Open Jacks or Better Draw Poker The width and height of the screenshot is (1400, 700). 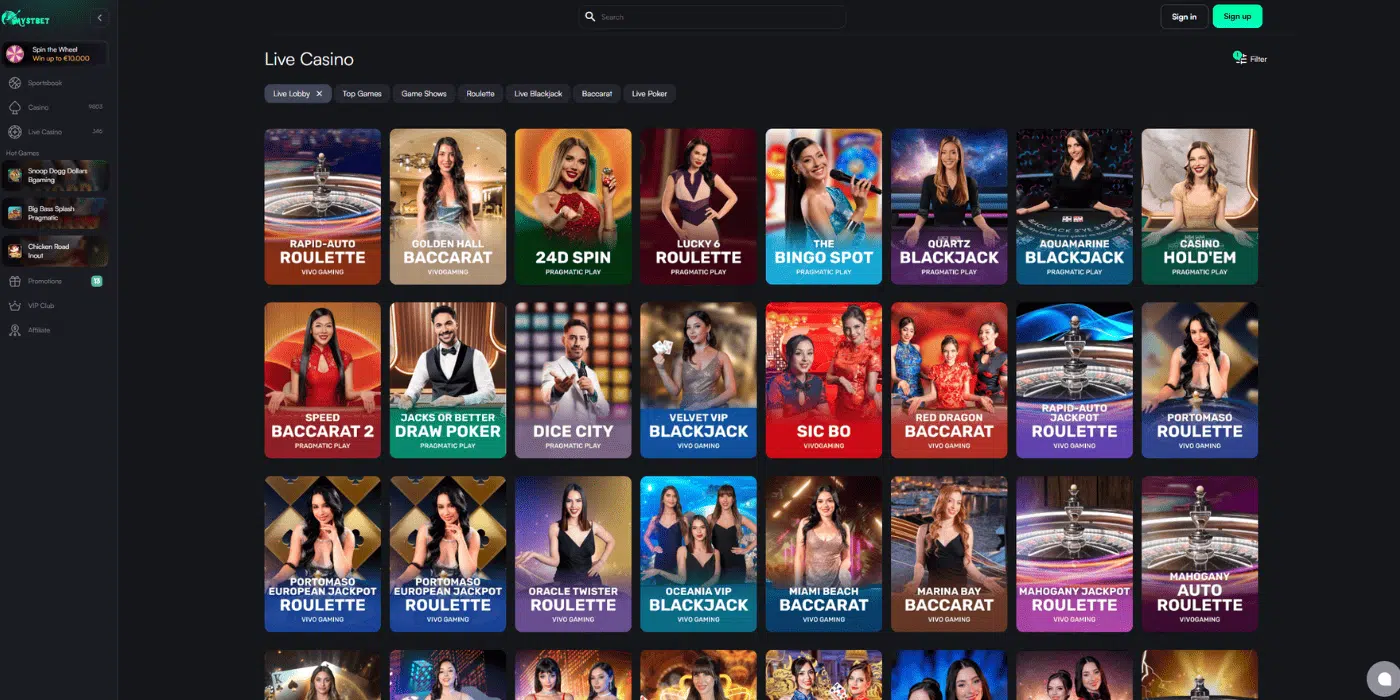[x=448, y=380]
